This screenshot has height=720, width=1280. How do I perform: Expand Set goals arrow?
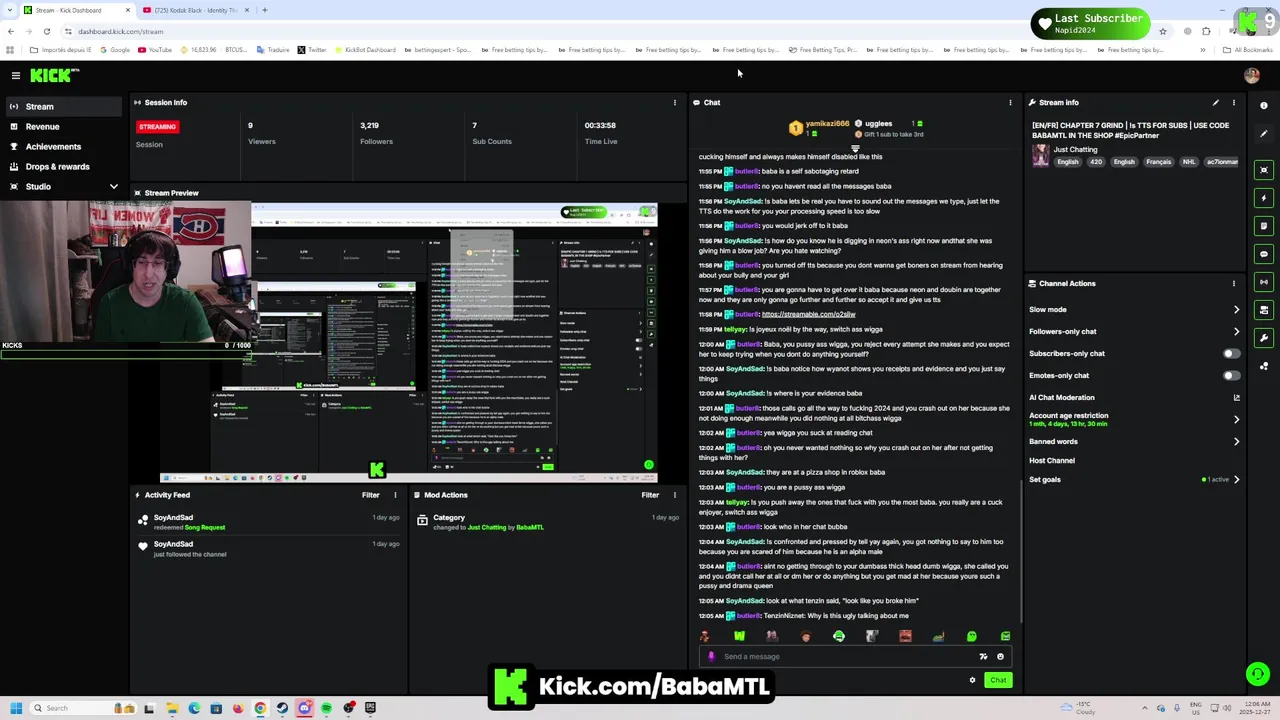[1237, 479]
